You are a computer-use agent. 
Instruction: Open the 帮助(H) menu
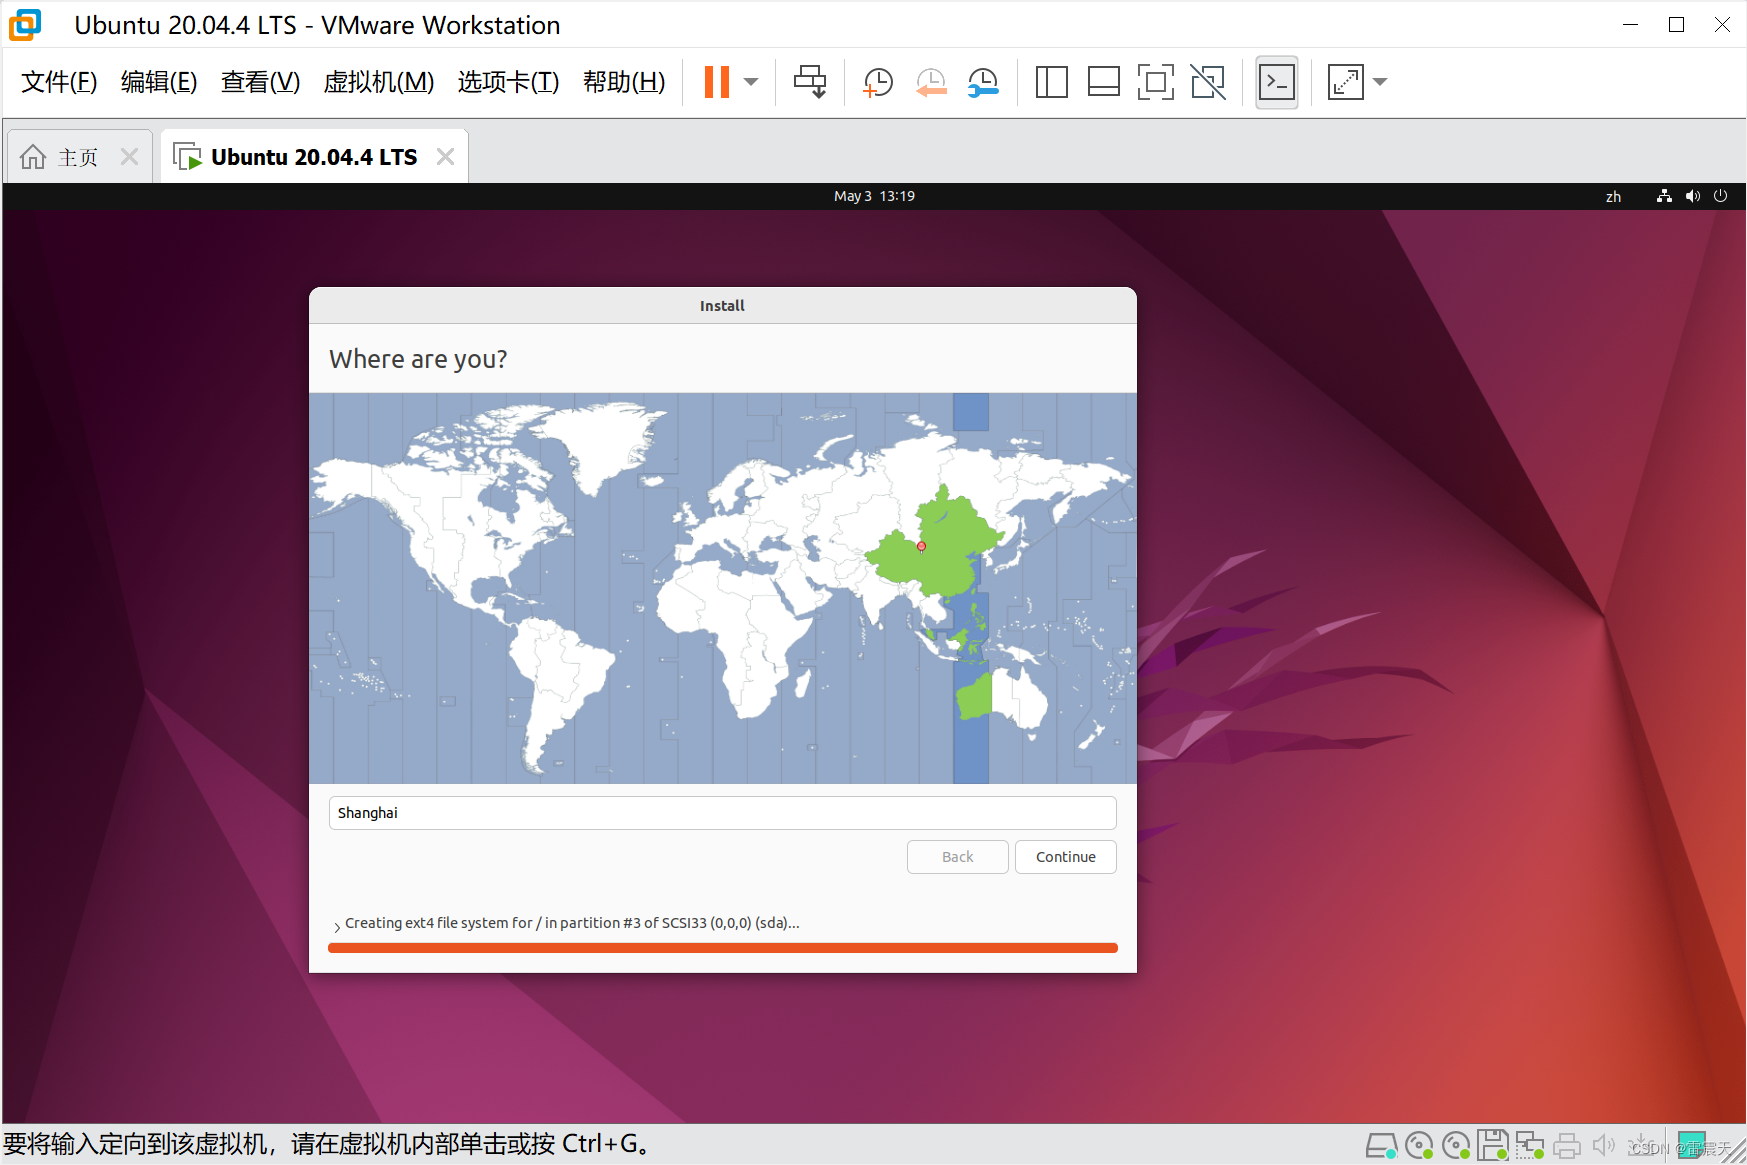click(624, 82)
